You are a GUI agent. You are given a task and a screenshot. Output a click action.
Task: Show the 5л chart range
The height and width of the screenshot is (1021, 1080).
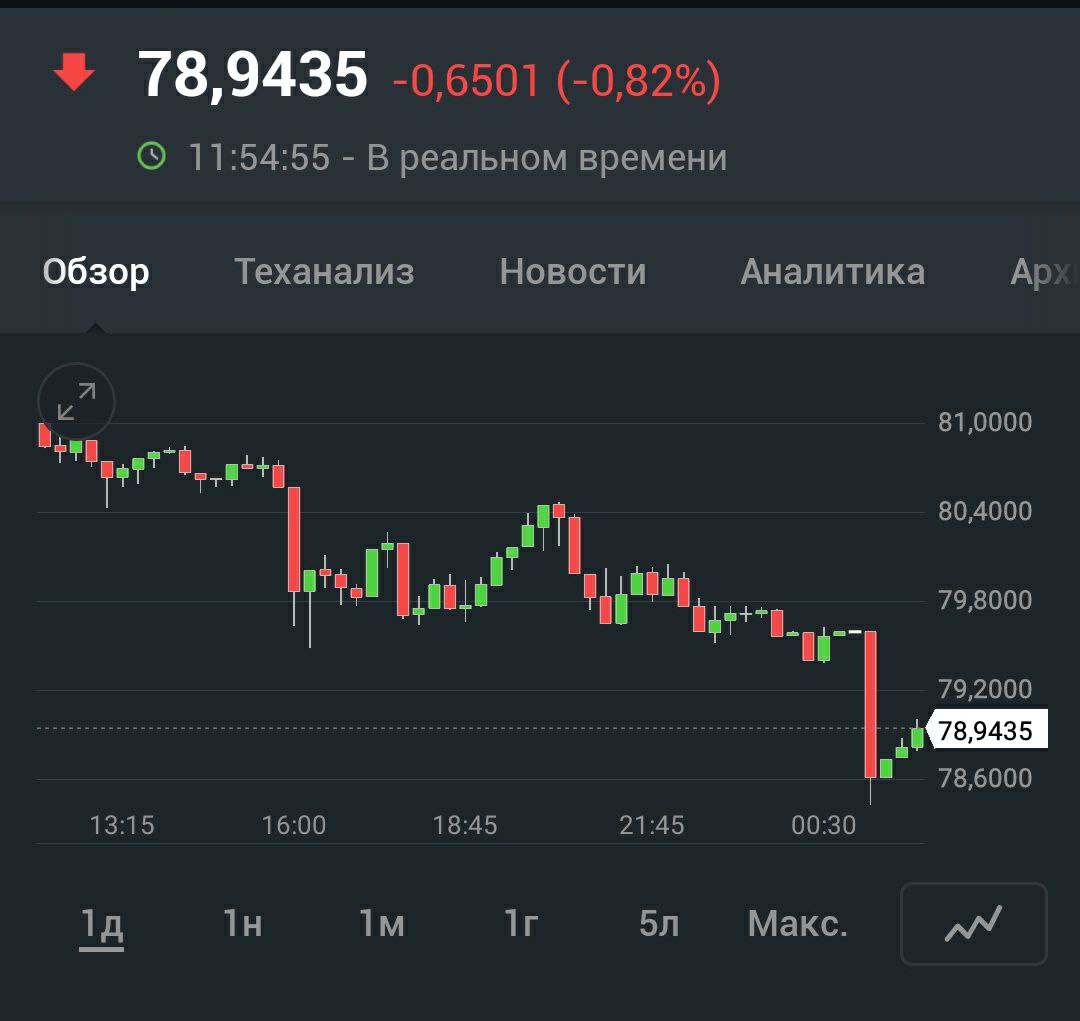click(659, 925)
